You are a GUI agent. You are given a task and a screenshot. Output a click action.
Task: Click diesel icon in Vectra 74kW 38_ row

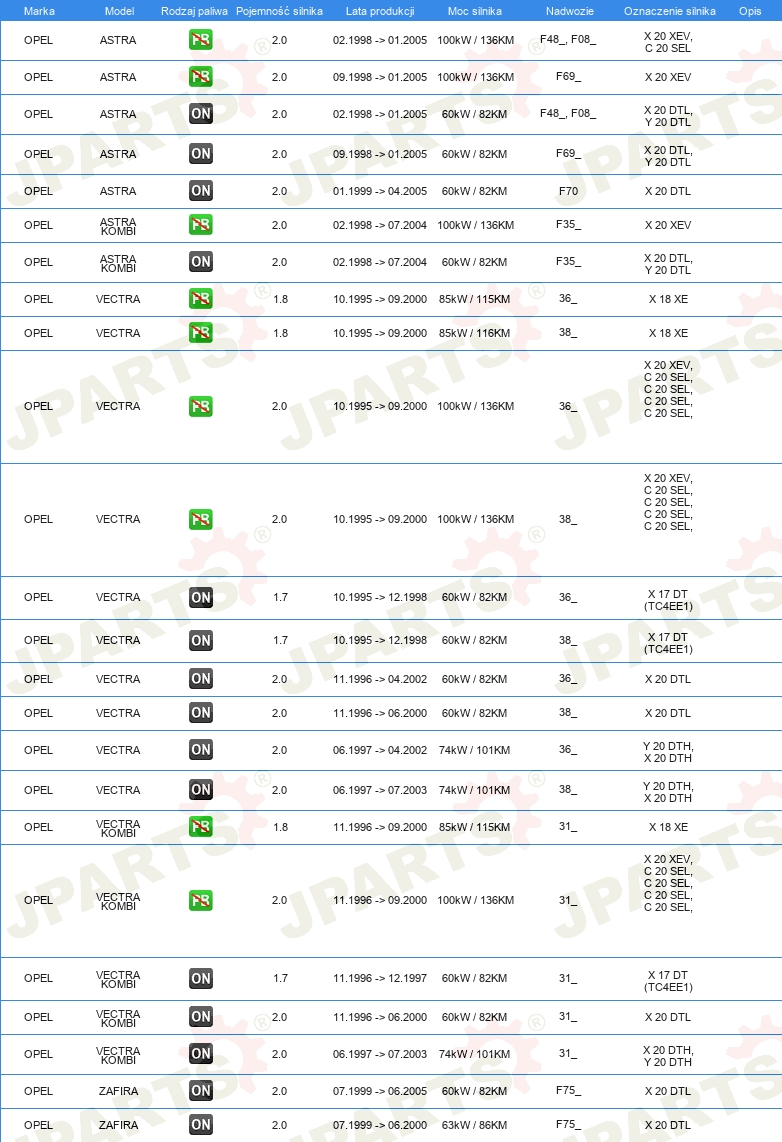click(200, 789)
